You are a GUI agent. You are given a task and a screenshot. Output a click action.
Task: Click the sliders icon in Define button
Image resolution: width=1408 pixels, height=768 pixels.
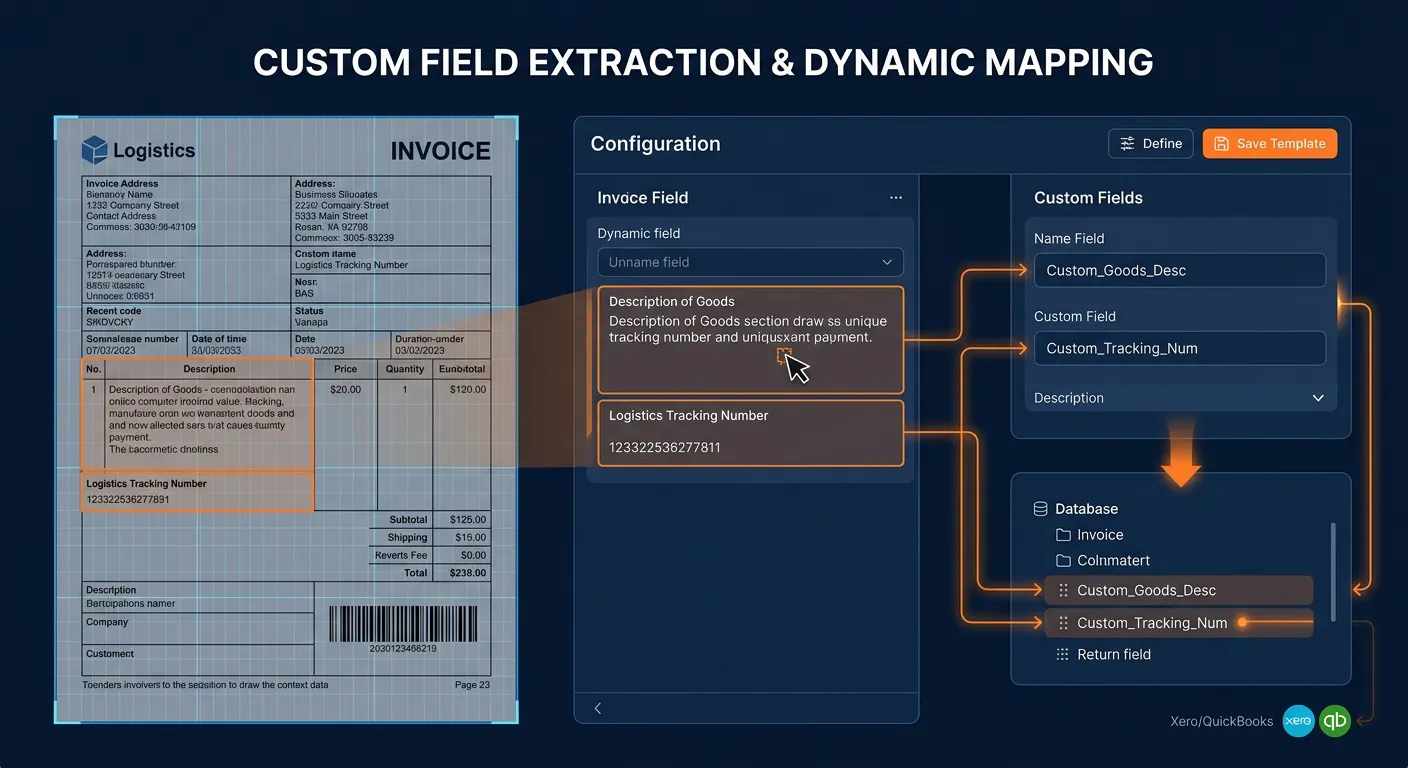click(1127, 144)
